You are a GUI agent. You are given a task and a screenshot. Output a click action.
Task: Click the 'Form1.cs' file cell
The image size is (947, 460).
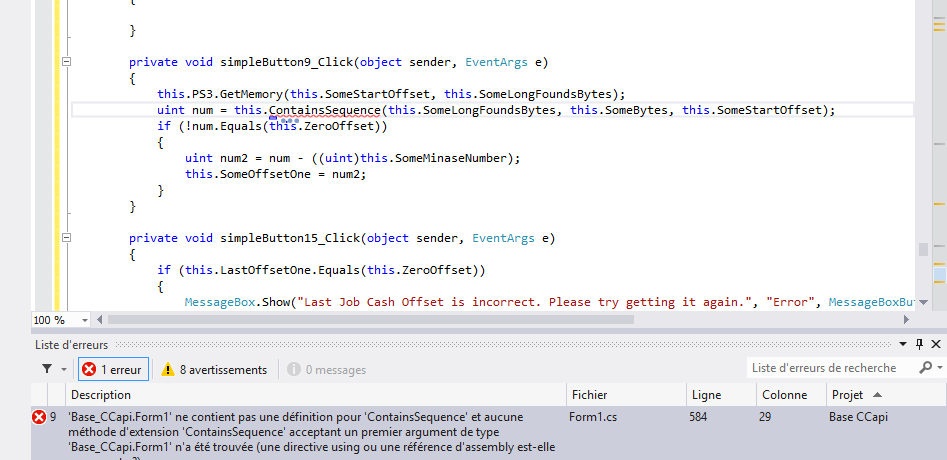click(592, 417)
